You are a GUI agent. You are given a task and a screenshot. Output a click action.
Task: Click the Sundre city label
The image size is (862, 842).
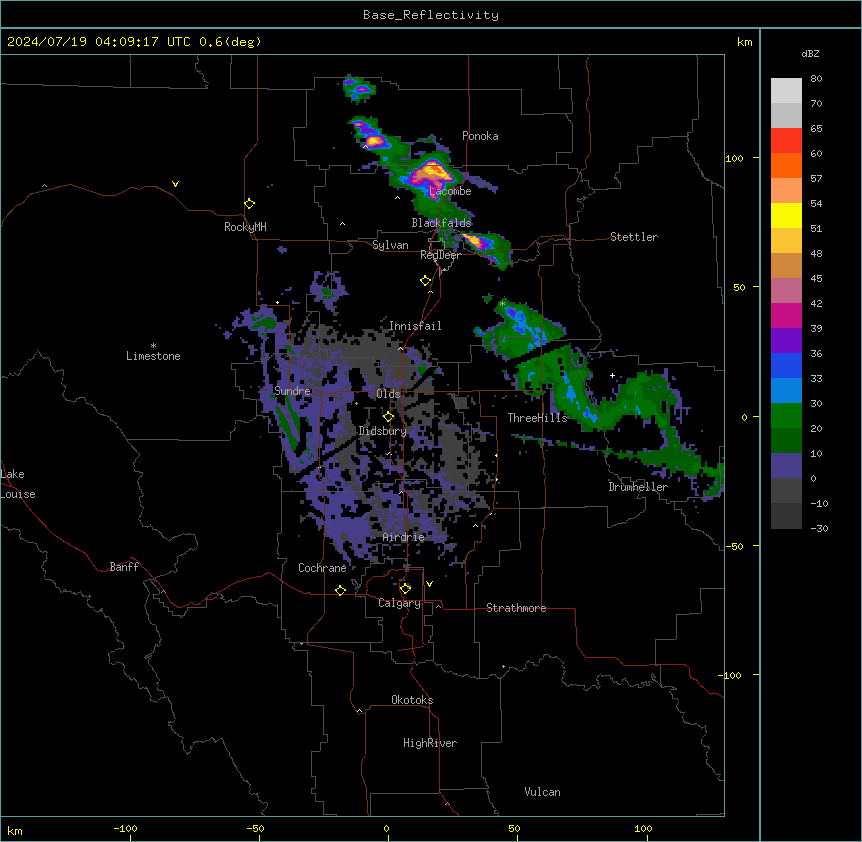(292, 391)
